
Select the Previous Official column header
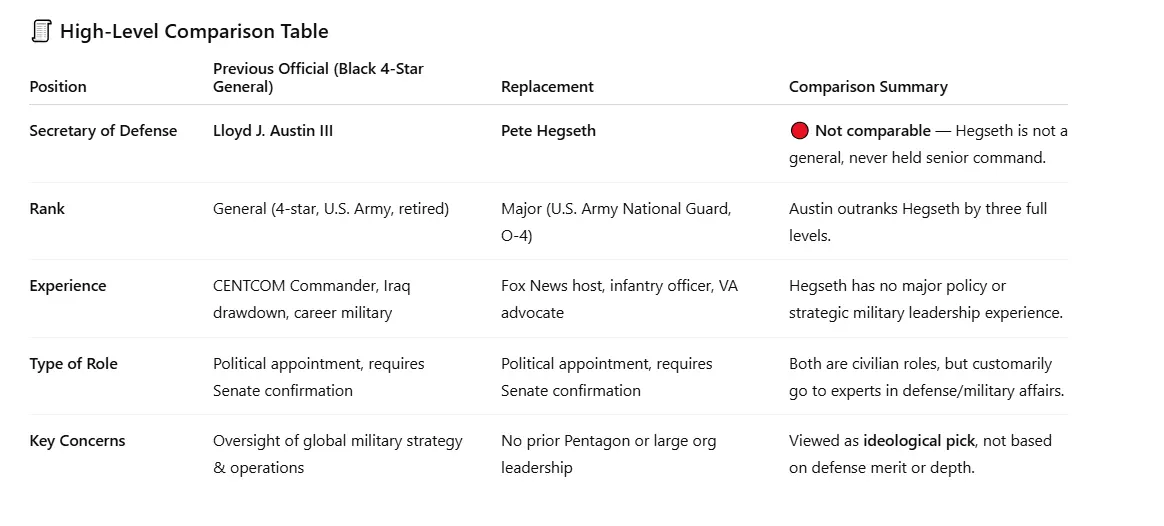click(x=318, y=77)
